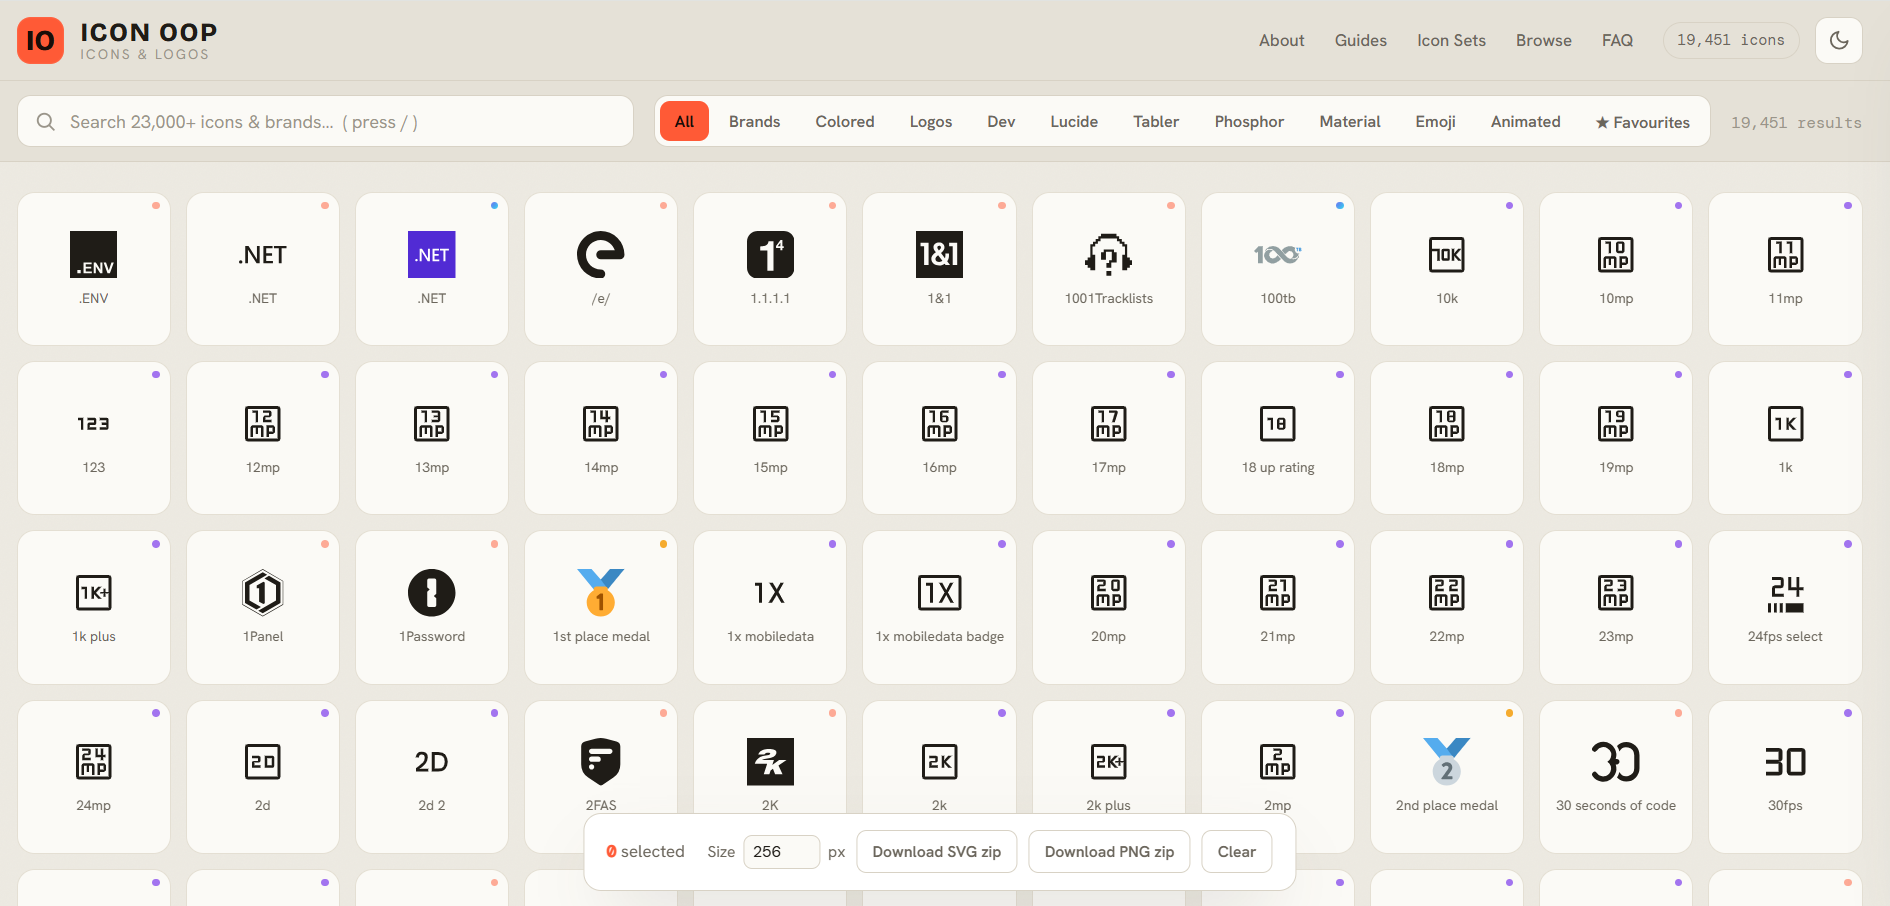Screen dimensions: 1890x906
Task: Visit the FAQ link
Action: point(1617,40)
